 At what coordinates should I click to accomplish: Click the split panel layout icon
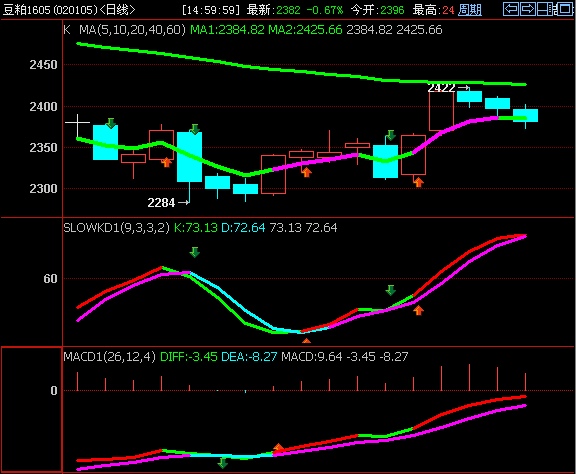point(546,9)
